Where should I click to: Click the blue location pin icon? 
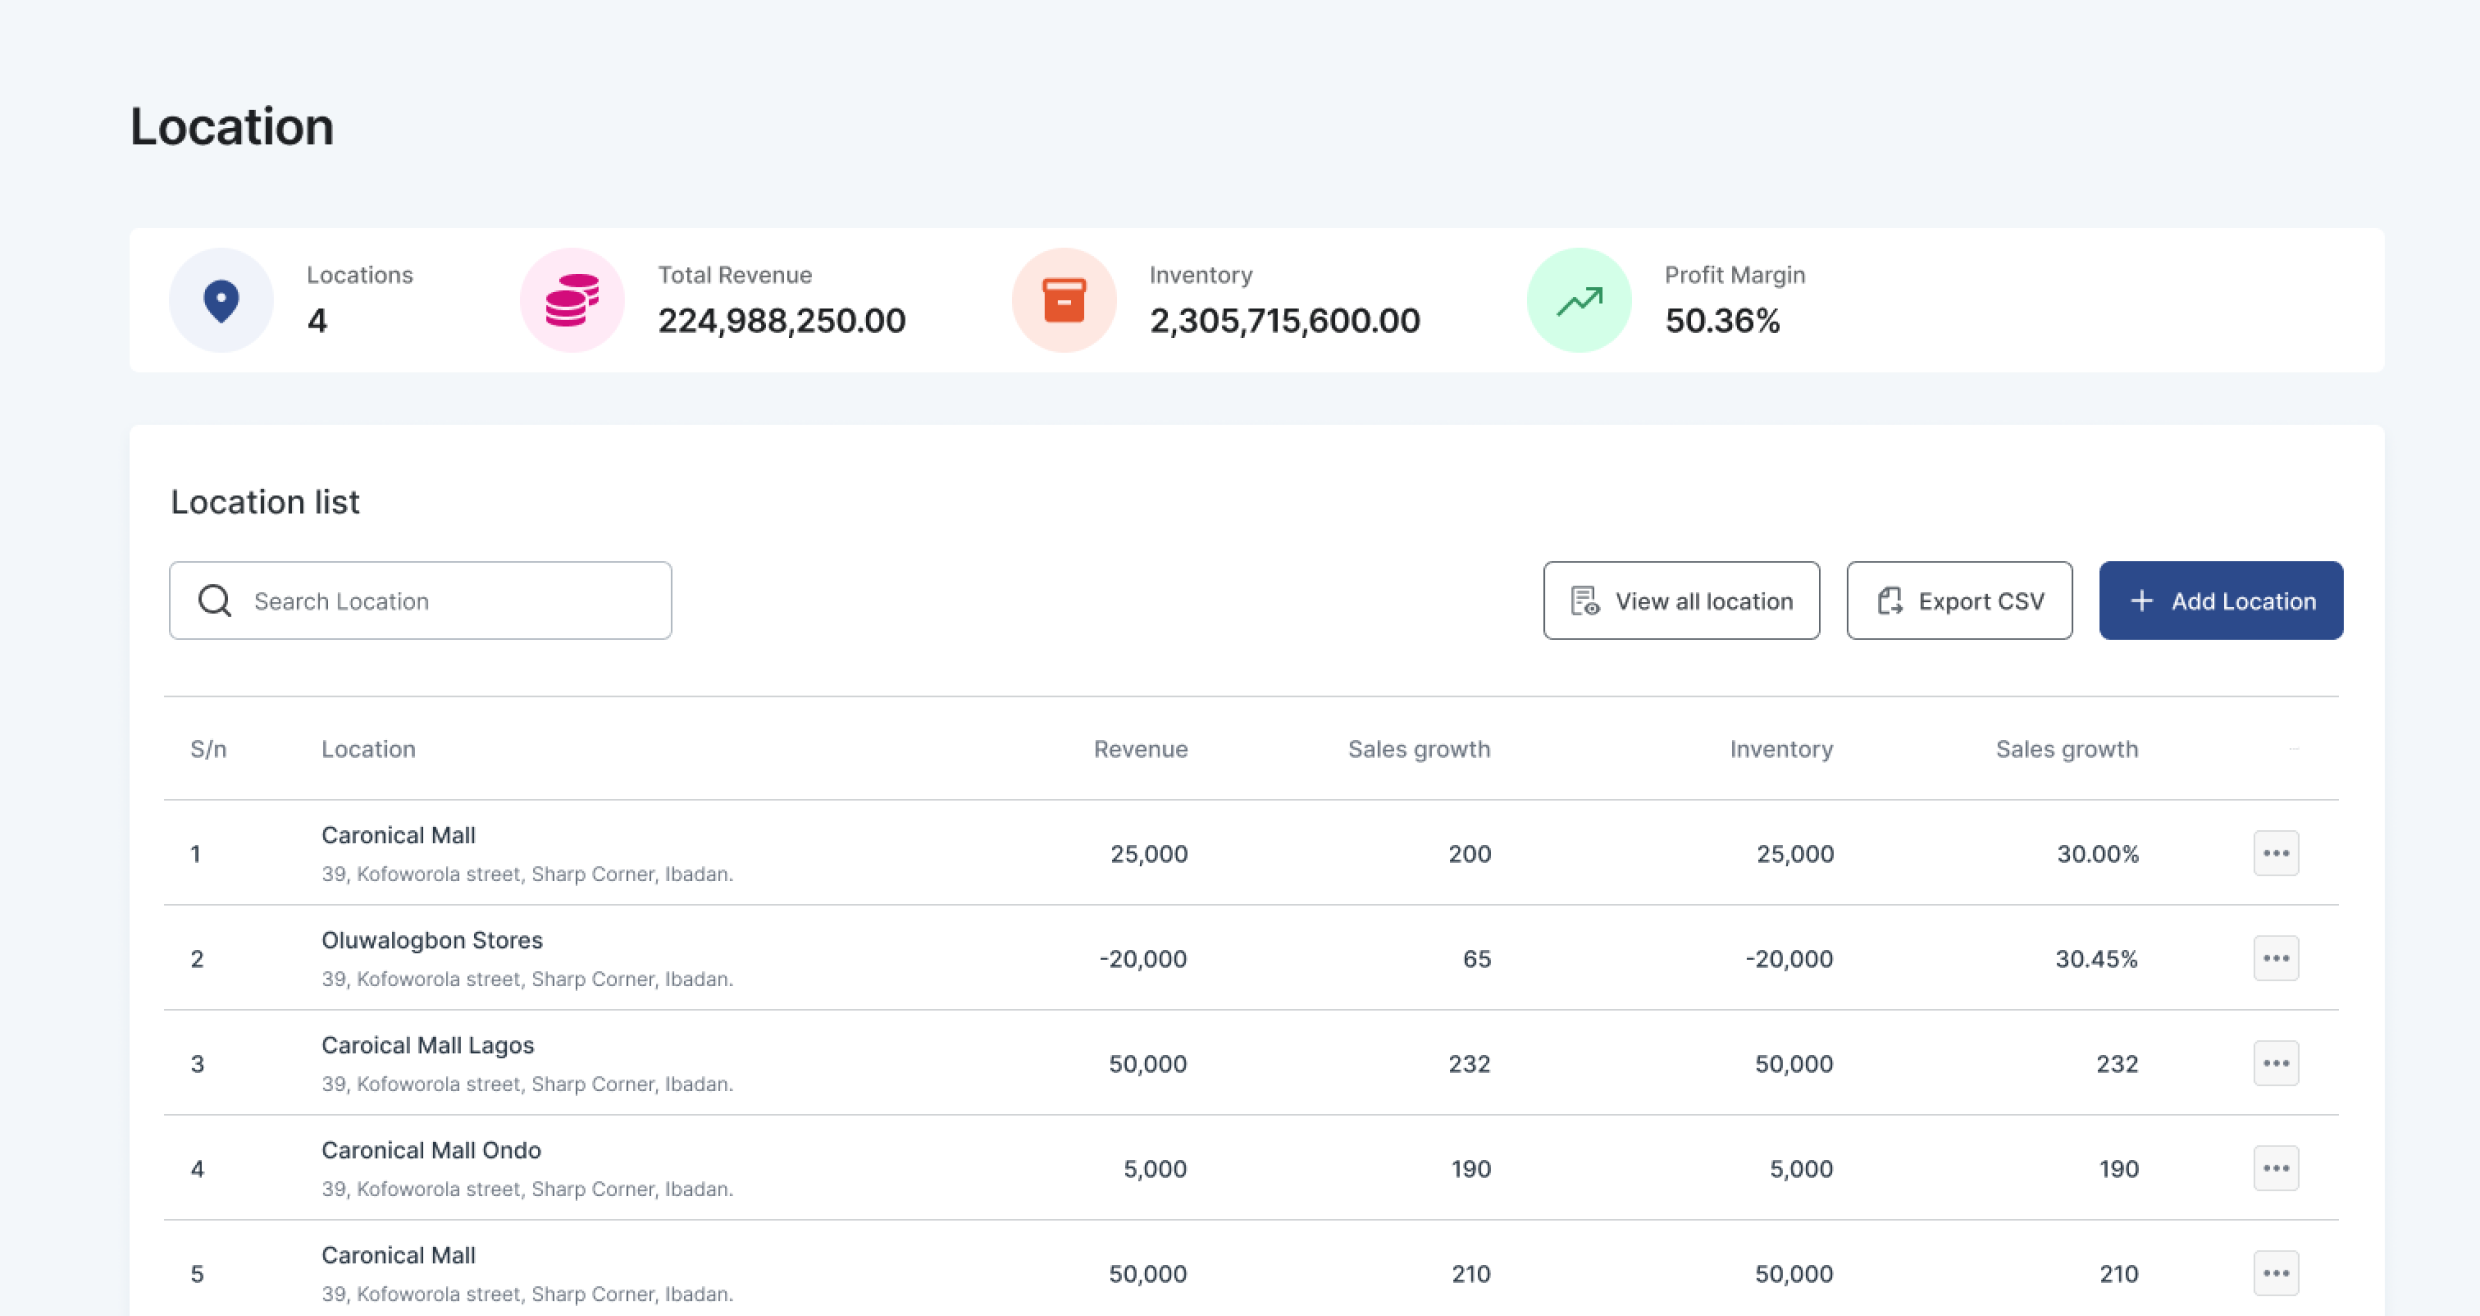tap(221, 300)
